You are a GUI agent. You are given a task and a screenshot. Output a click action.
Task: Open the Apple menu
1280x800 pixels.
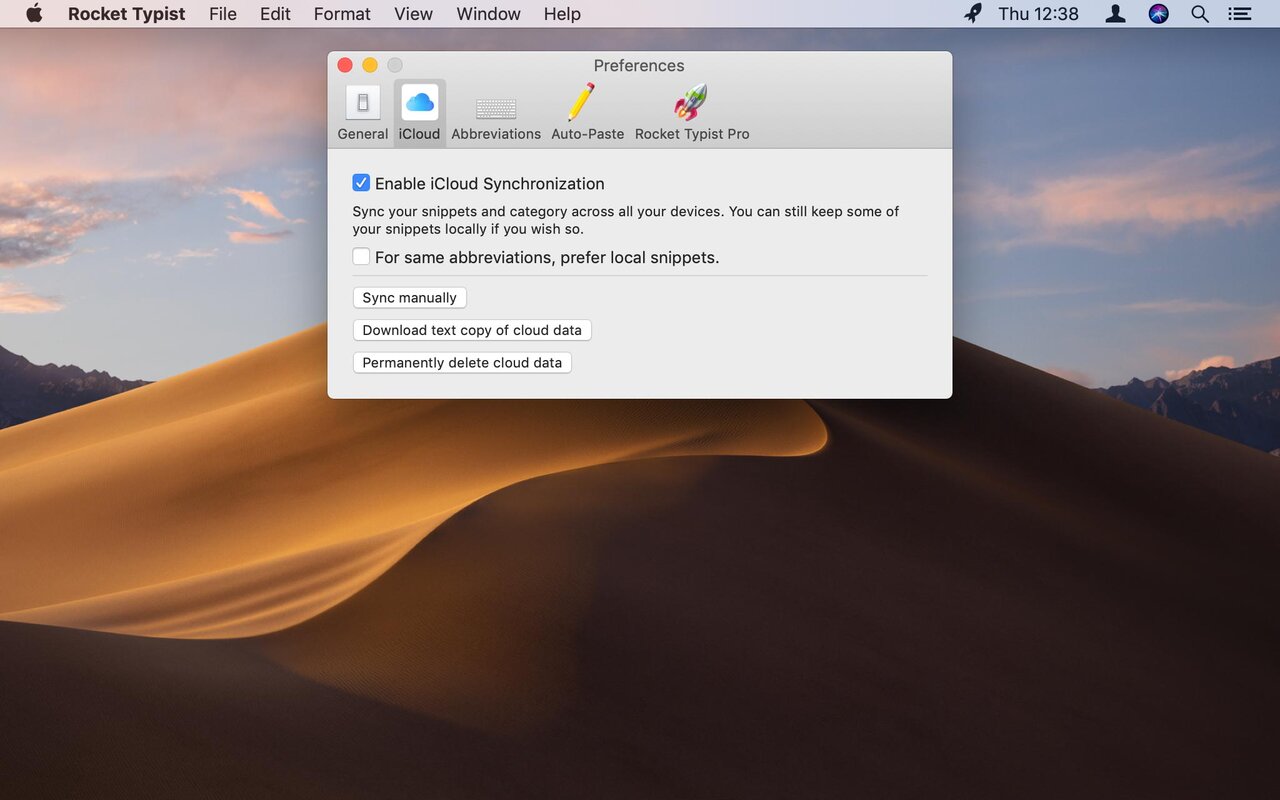point(34,14)
